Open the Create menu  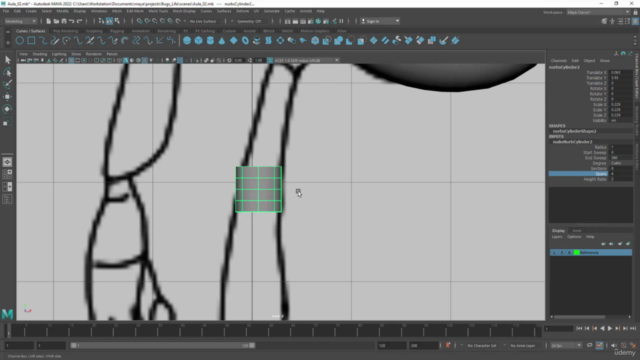[31, 11]
